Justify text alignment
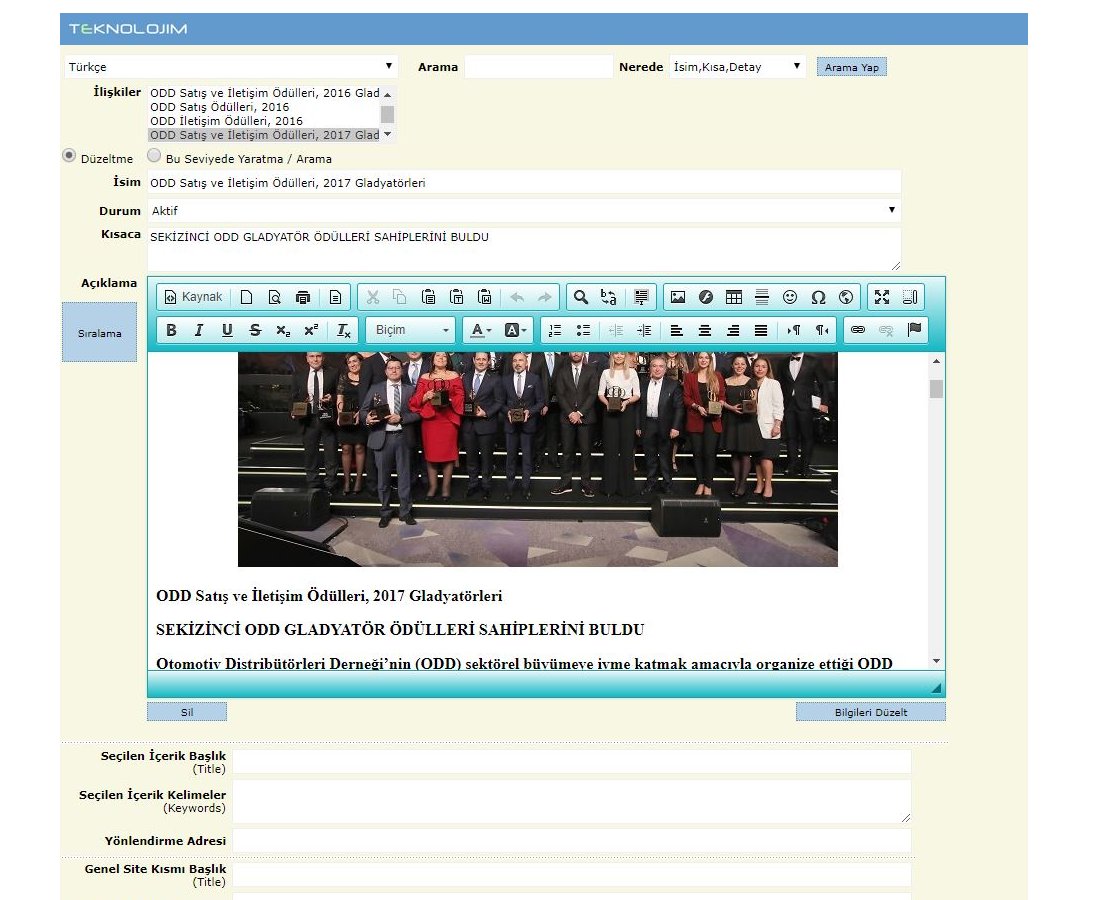 coord(761,330)
